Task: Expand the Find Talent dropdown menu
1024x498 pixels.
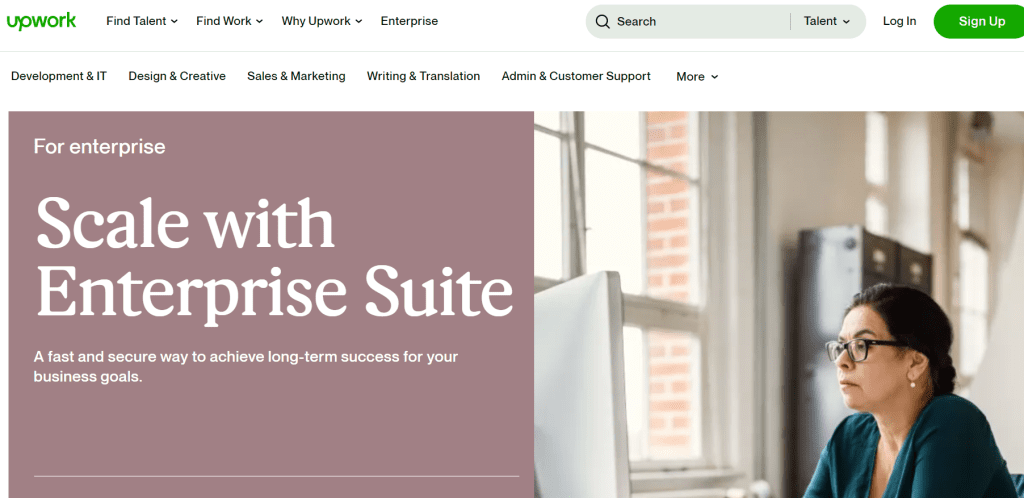Action: tap(142, 21)
